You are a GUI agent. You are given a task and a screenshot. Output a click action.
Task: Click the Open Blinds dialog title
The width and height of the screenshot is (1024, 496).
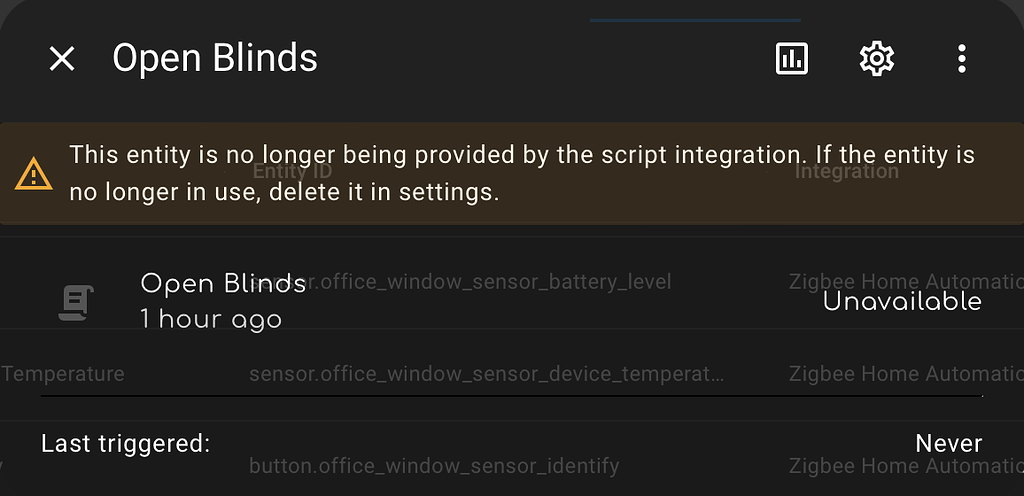click(x=215, y=59)
